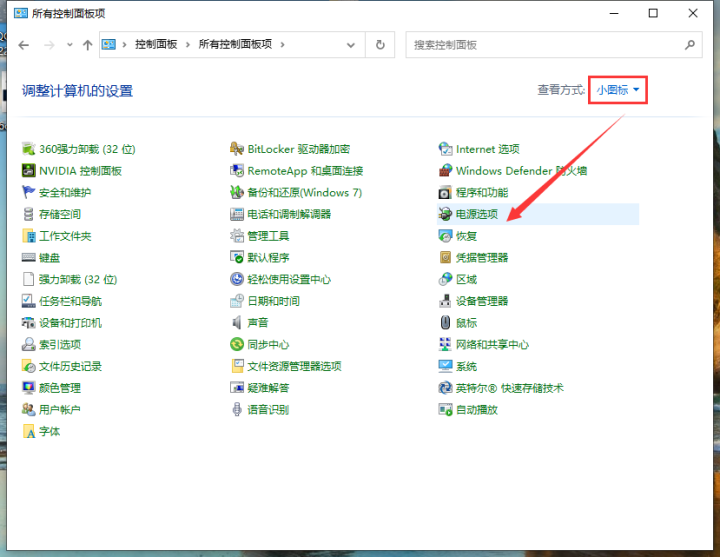Open the 语音识别 link
720x557 pixels.
click(268, 409)
